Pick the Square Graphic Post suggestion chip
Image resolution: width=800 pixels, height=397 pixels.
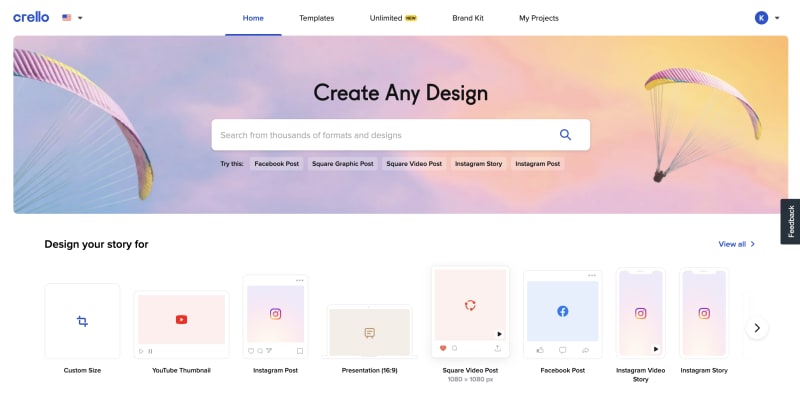[343, 164]
